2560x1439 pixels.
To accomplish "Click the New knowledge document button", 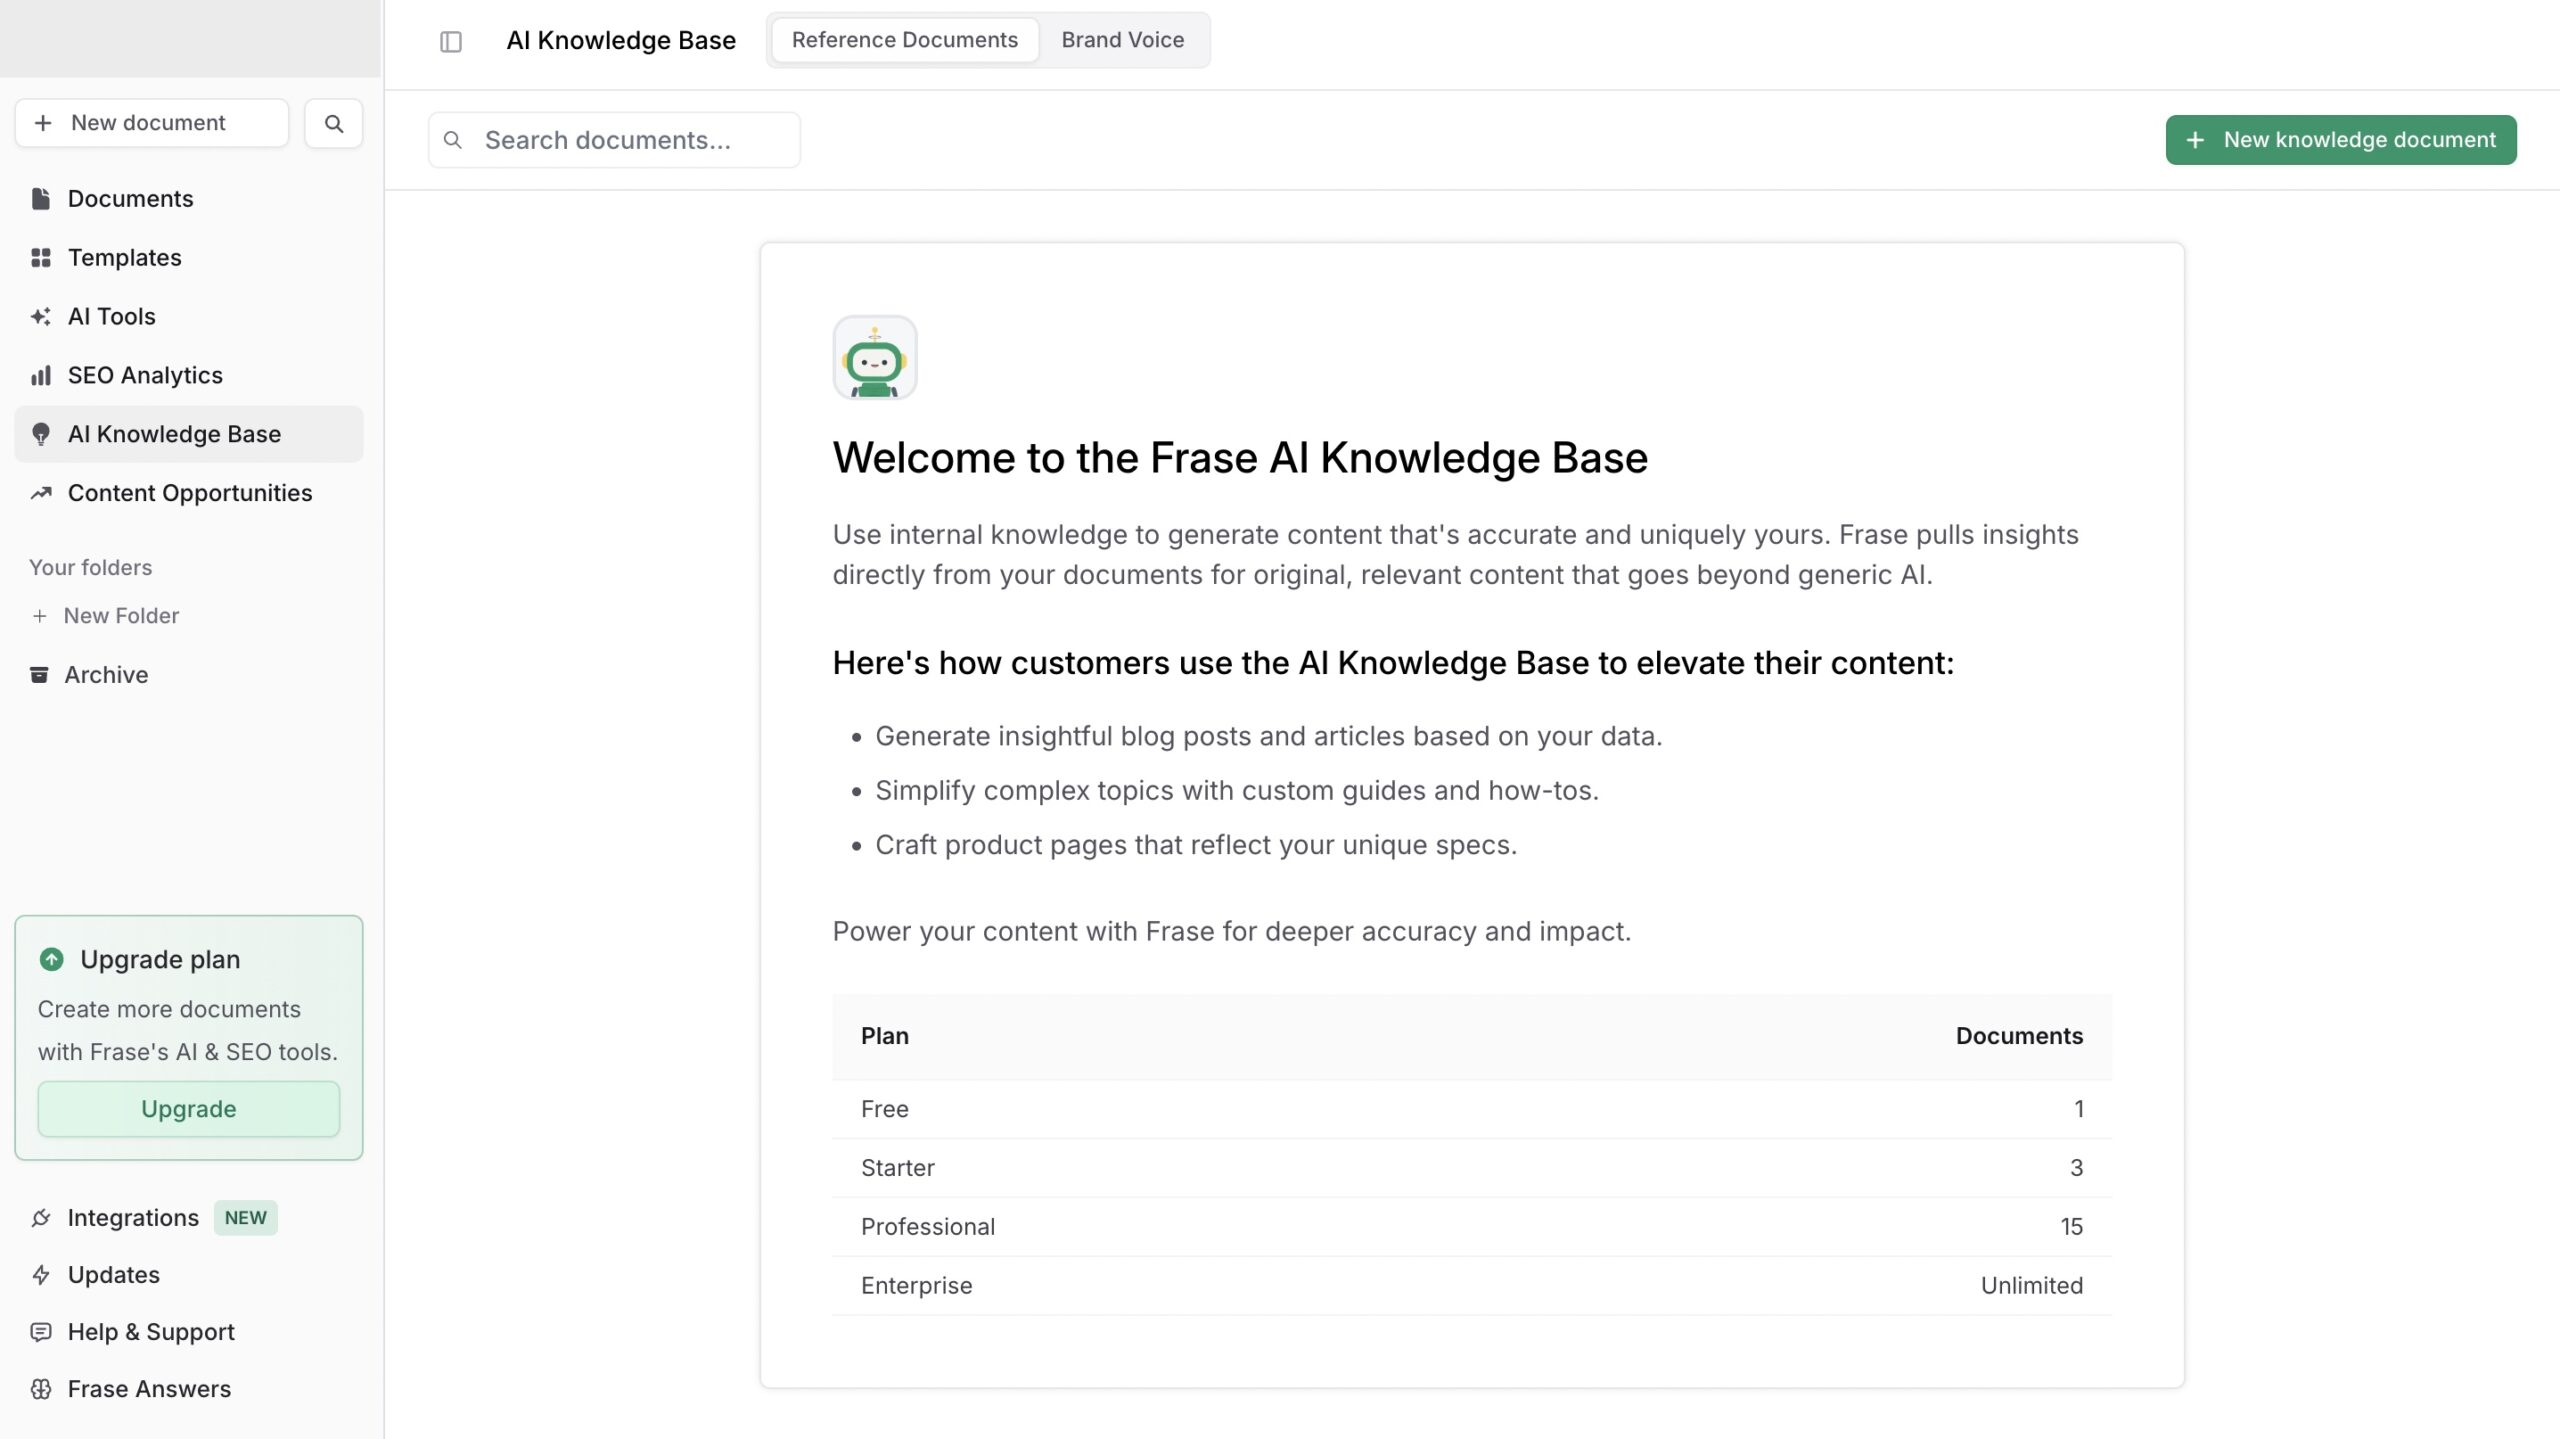I will 2341,140.
